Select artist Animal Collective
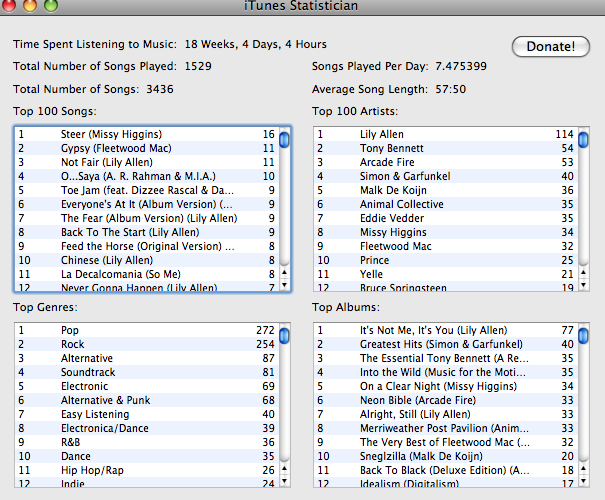 [x=446, y=204]
